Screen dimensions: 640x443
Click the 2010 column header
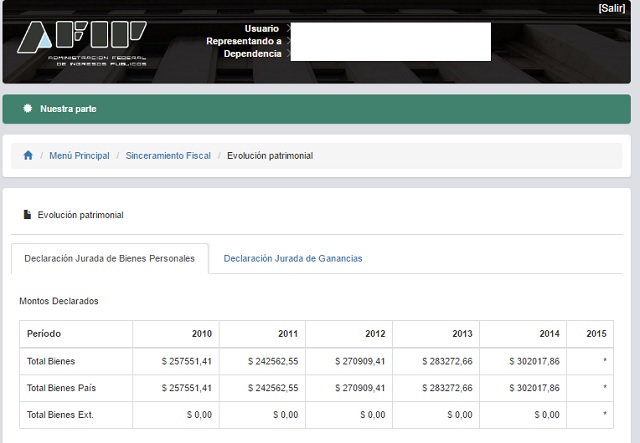[x=202, y=333]
